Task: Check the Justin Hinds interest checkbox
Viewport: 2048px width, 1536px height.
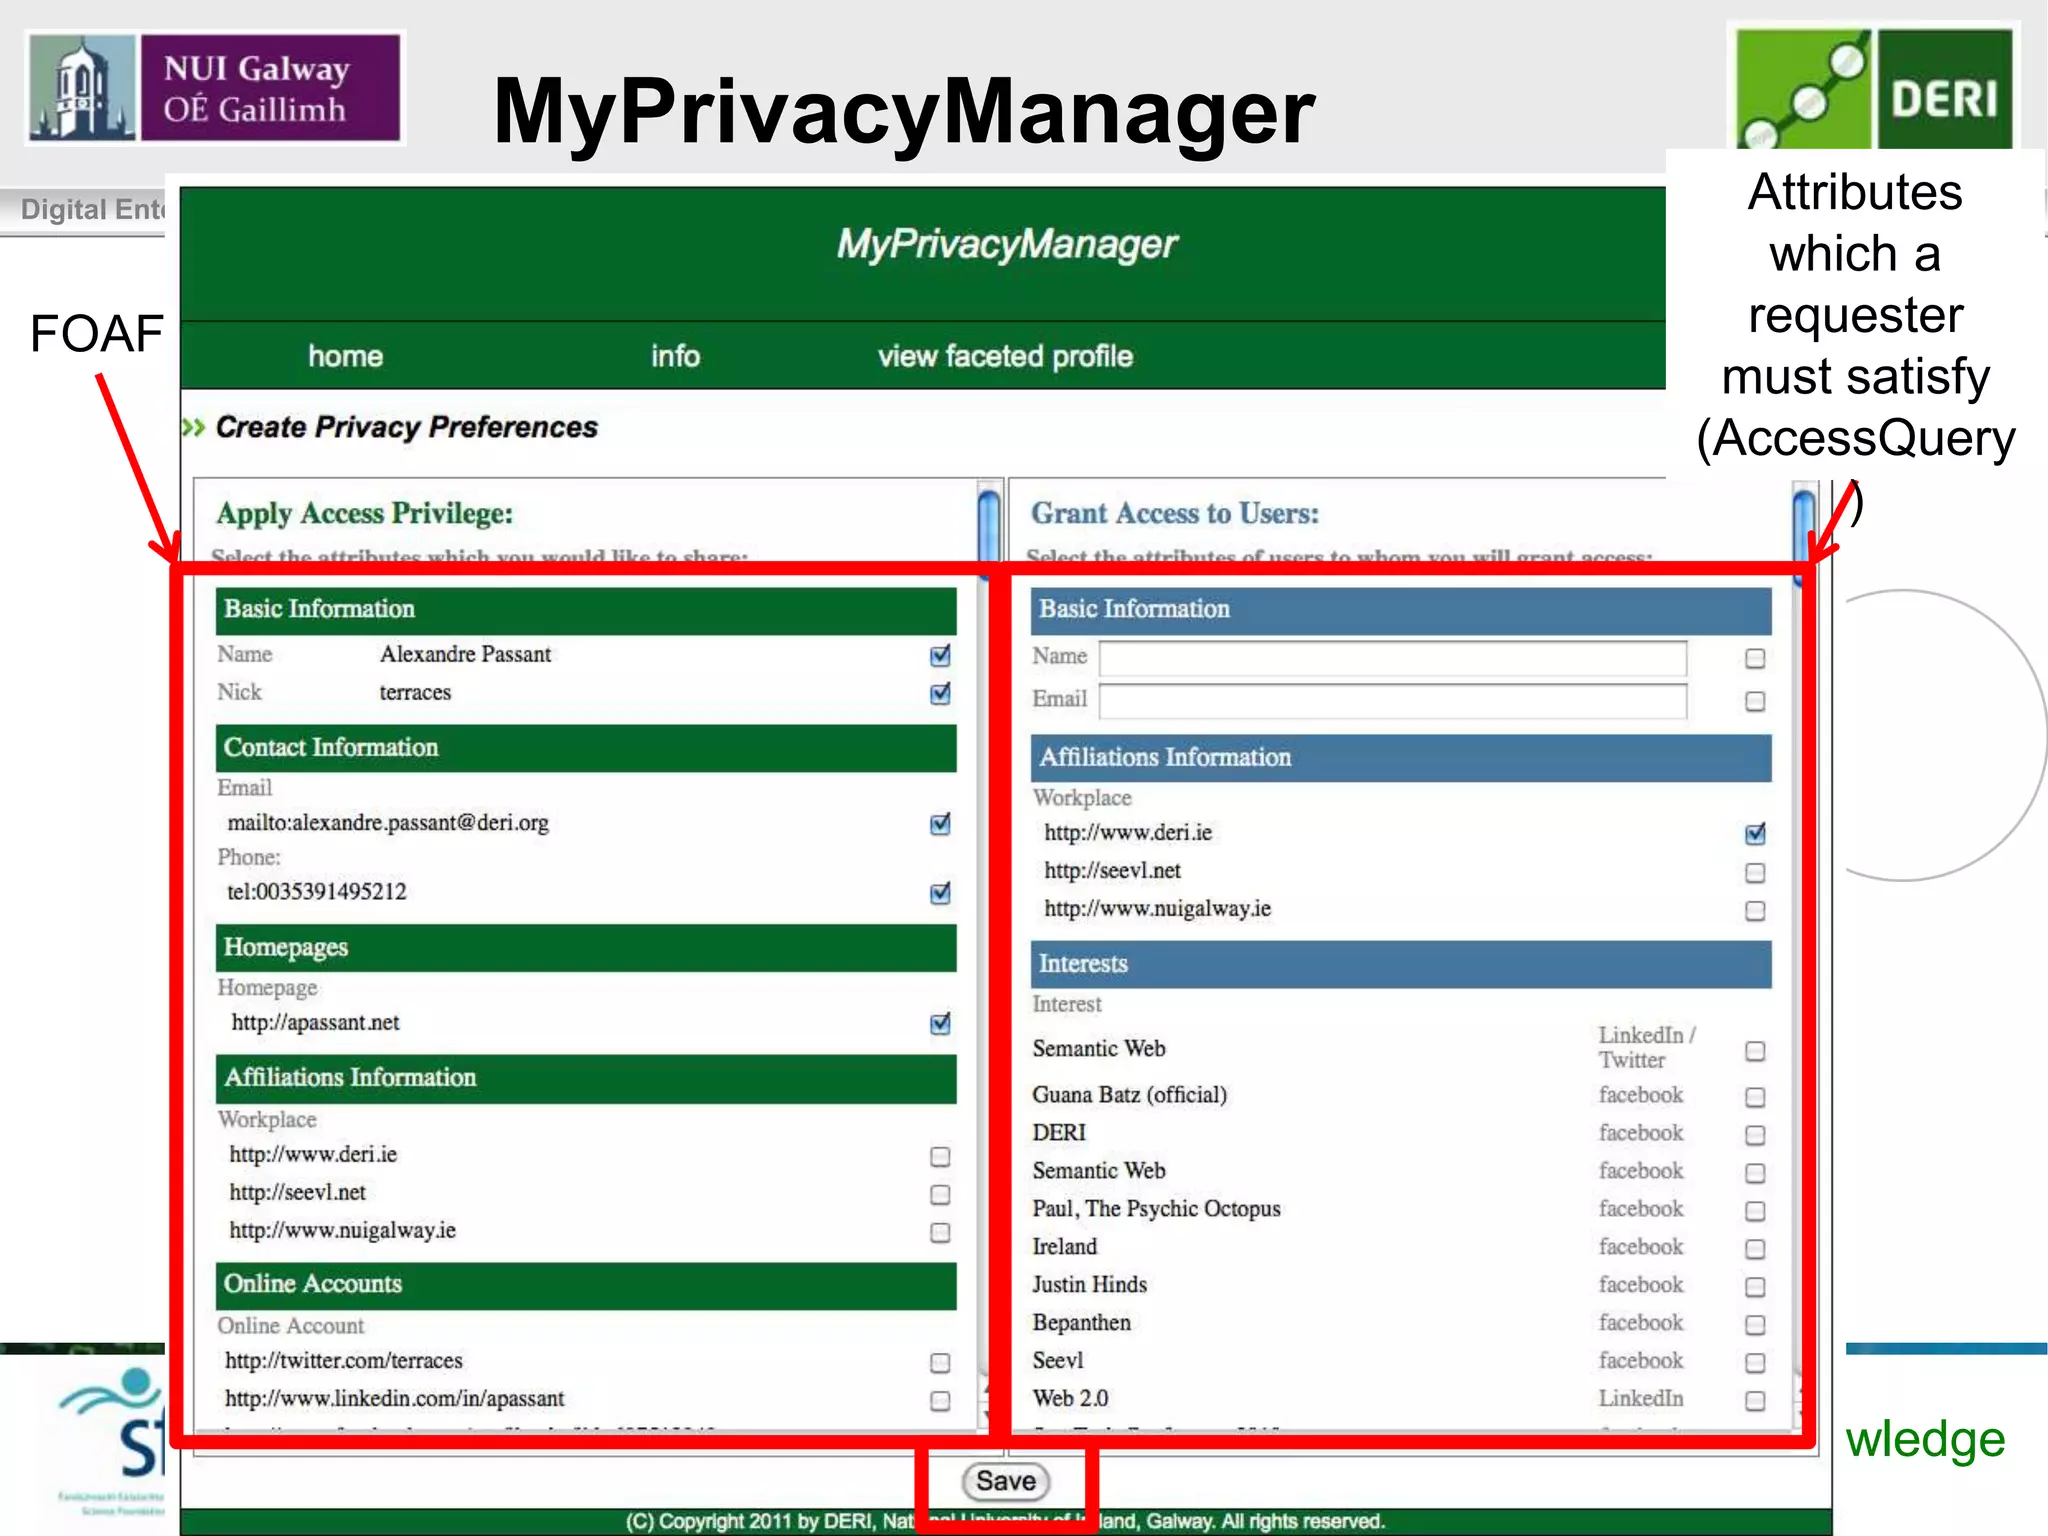Action: [x=1755, y=1287]
